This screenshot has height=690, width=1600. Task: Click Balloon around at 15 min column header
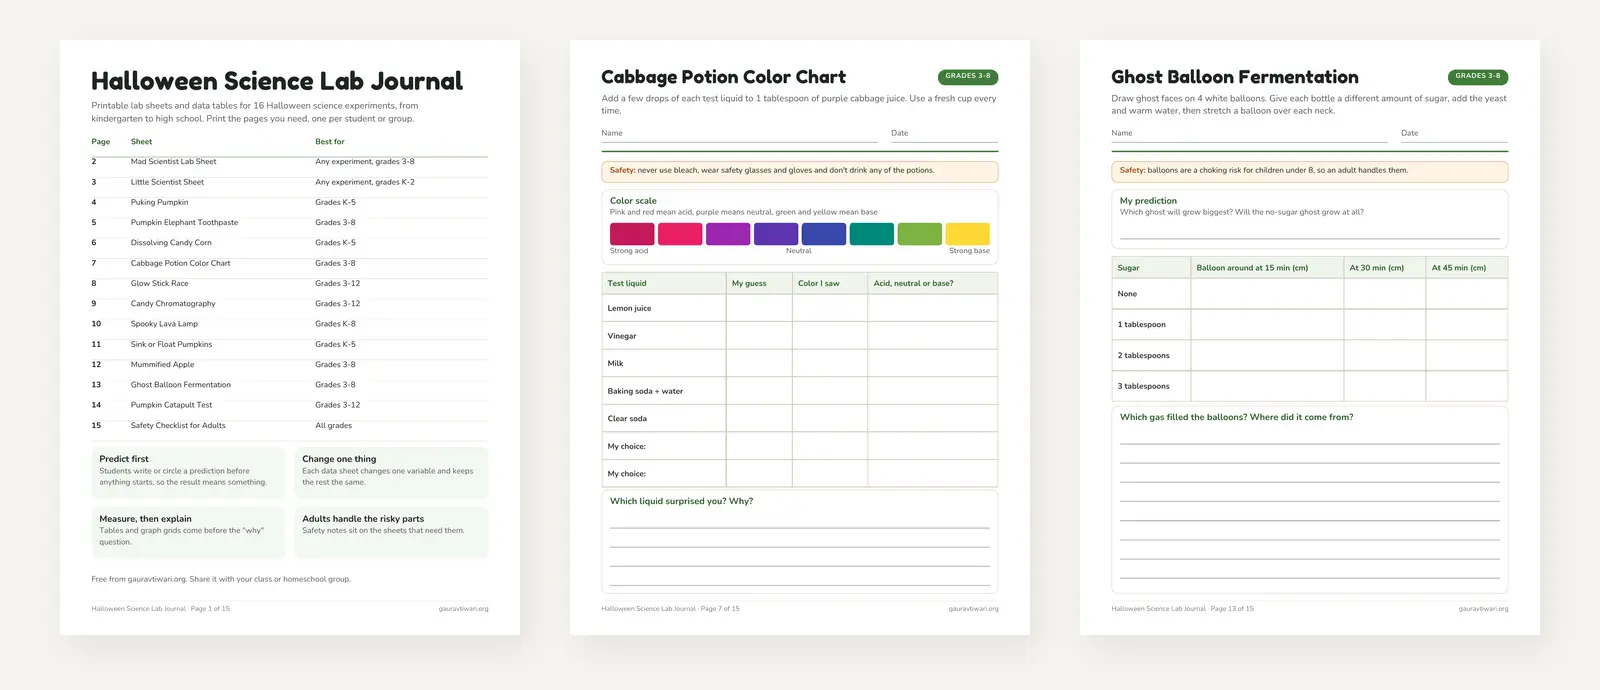click(1252, 268)
